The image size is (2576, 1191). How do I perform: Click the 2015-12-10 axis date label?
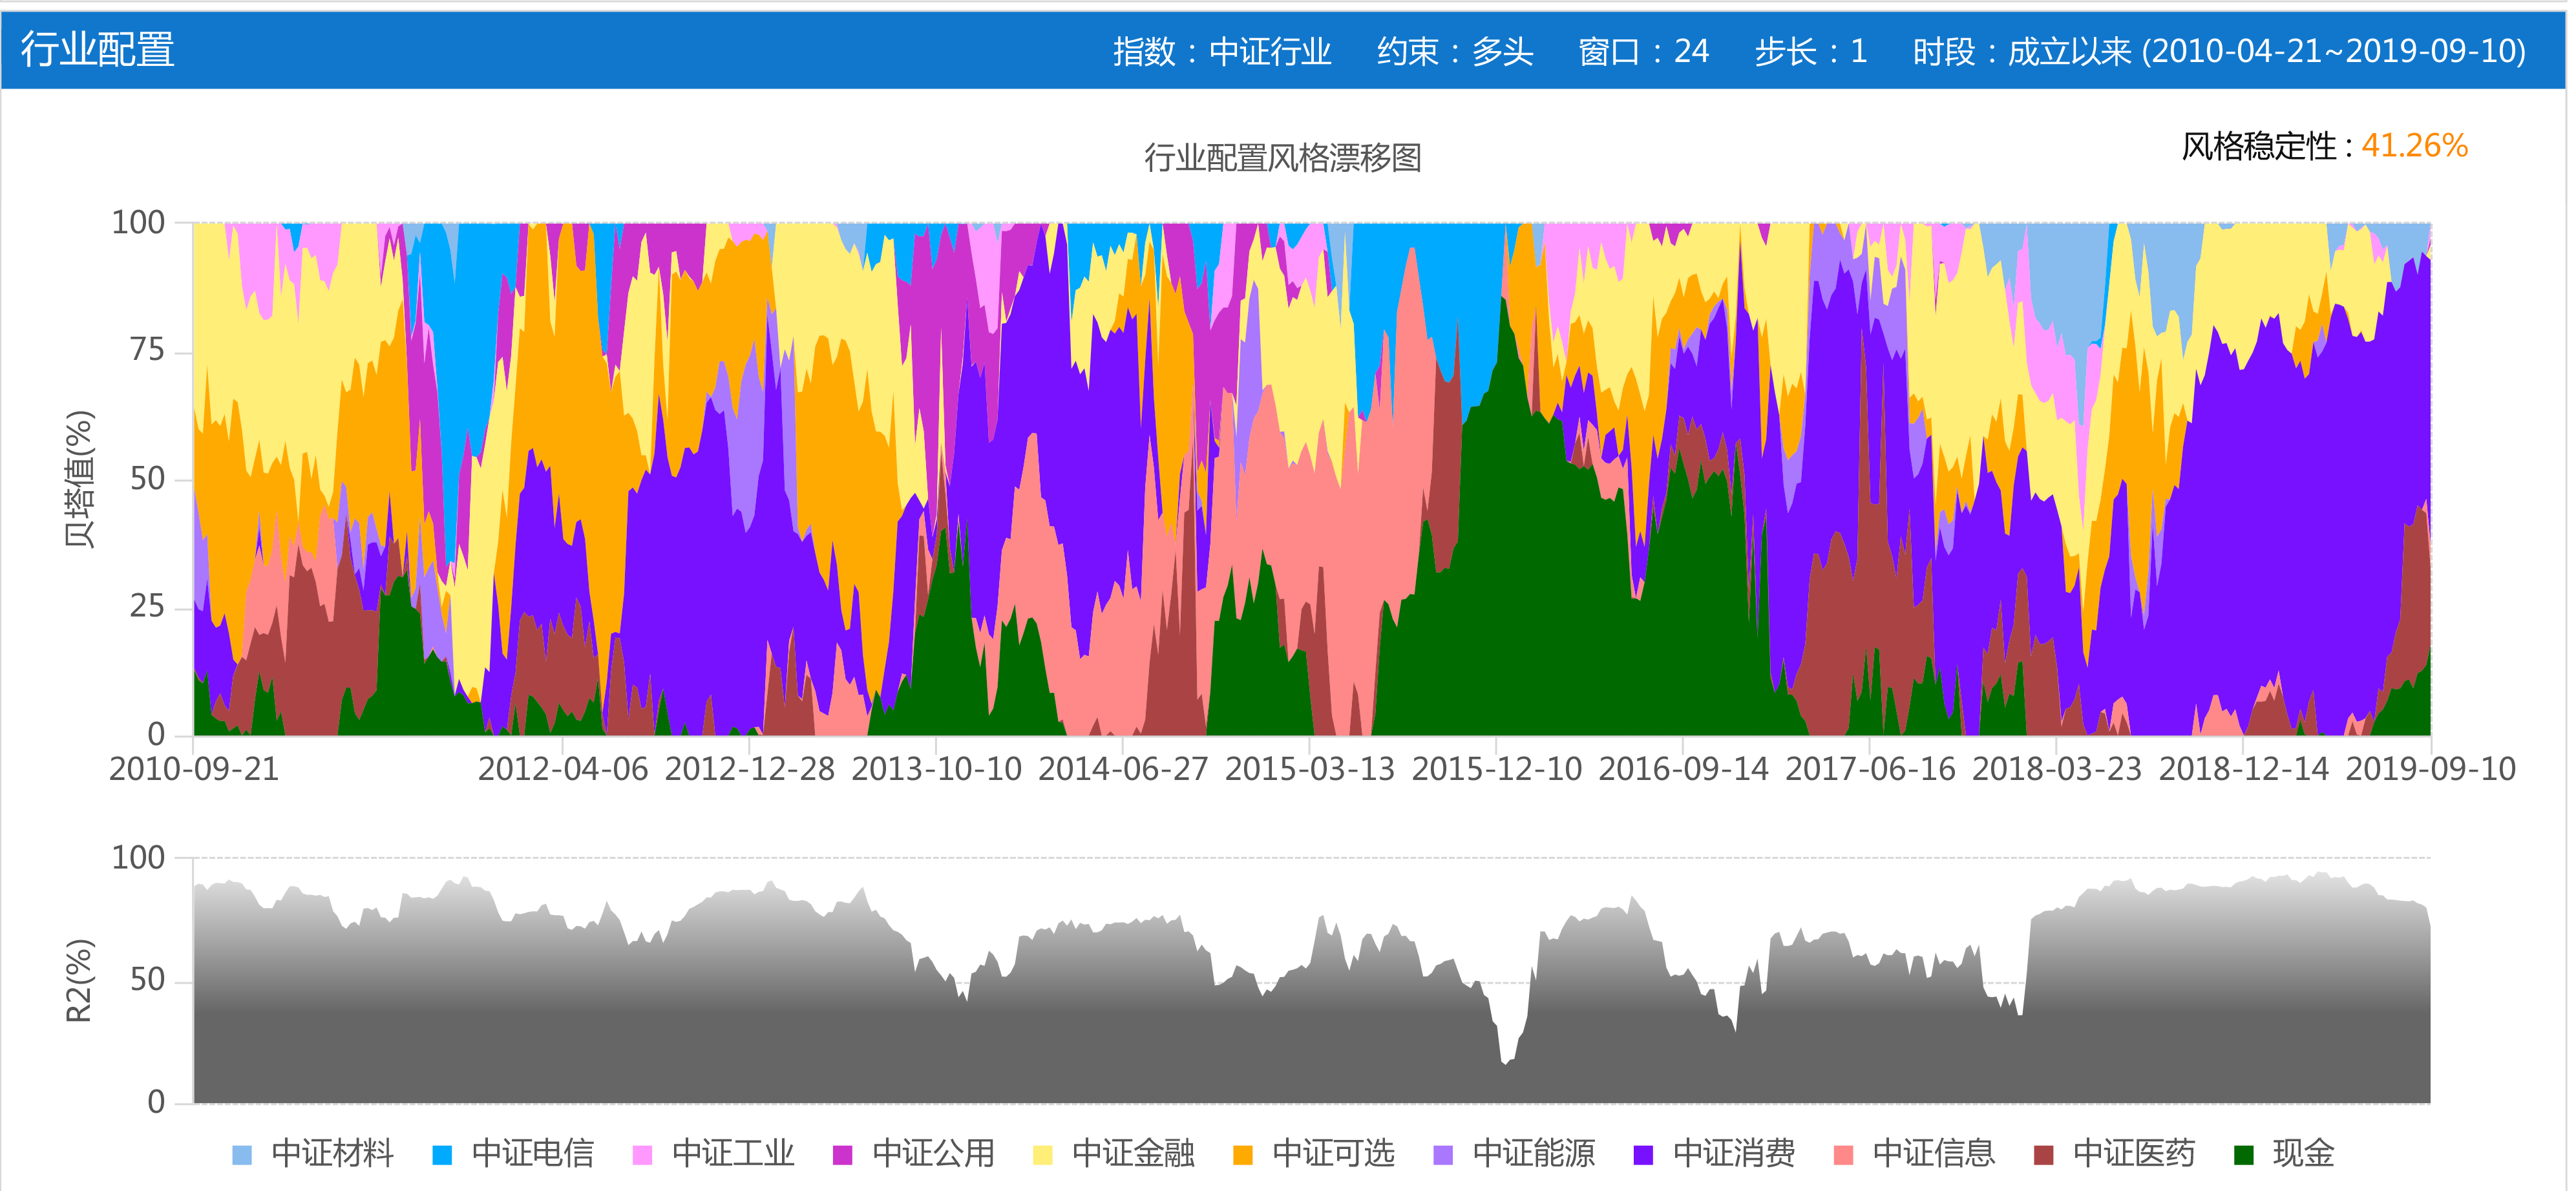1497,769
